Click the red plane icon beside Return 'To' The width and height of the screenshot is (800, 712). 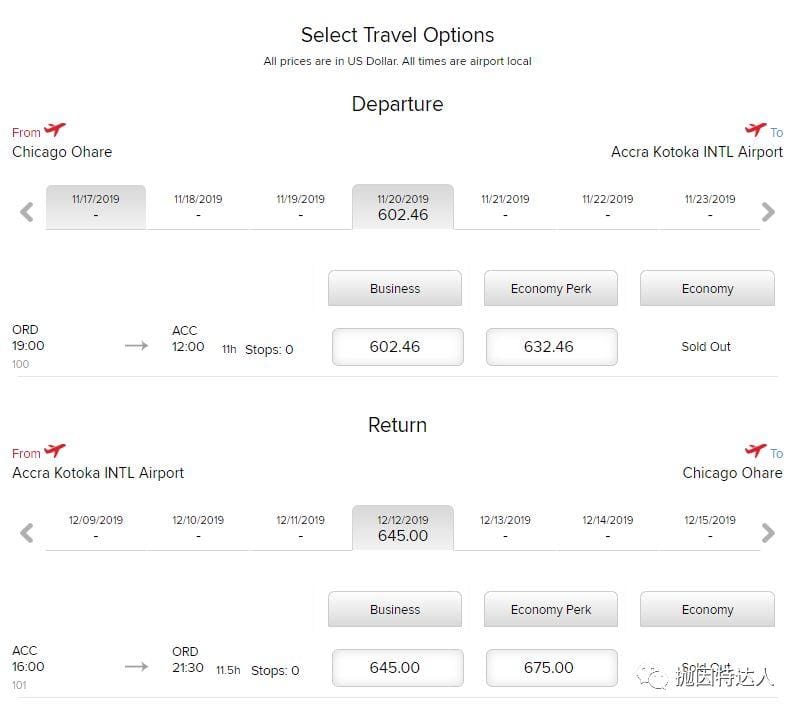click(x=755, y=452)
